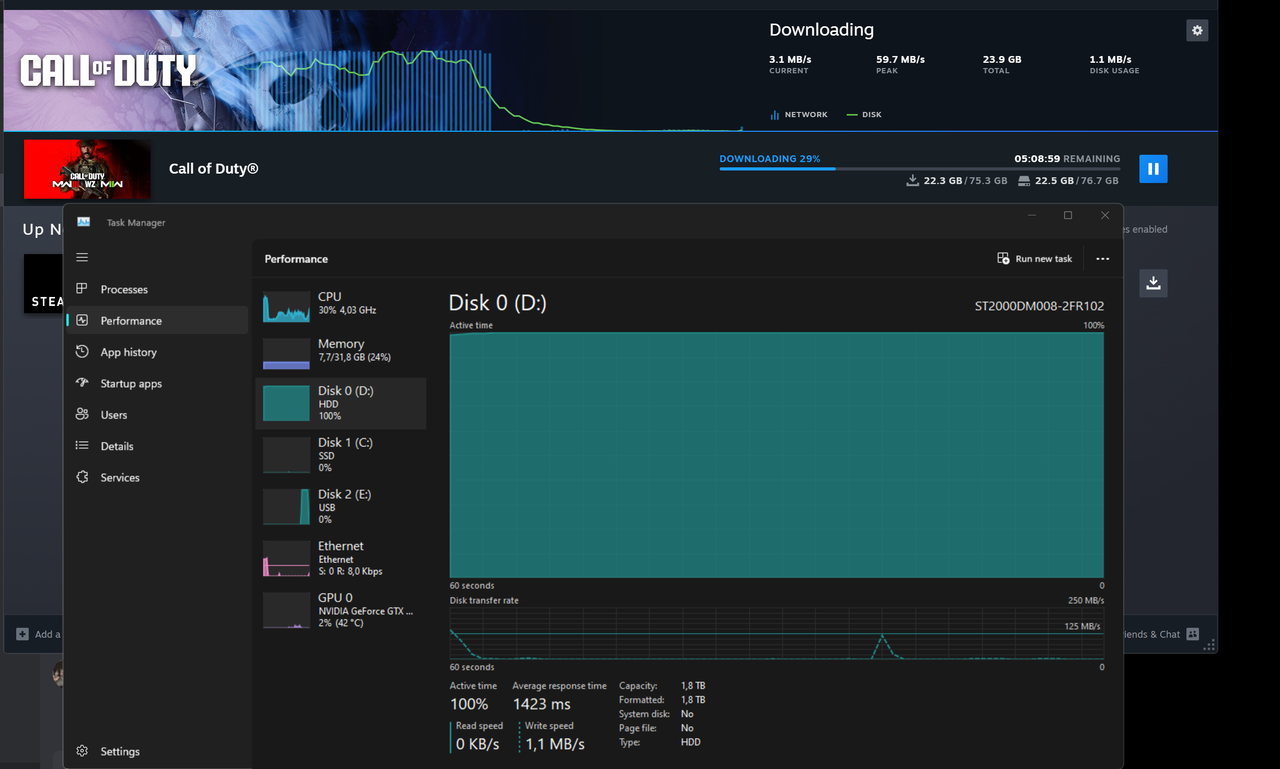Click the 59.7 MB/s peak value
This screenshot has height=769, width=1280.
(900, 60)
